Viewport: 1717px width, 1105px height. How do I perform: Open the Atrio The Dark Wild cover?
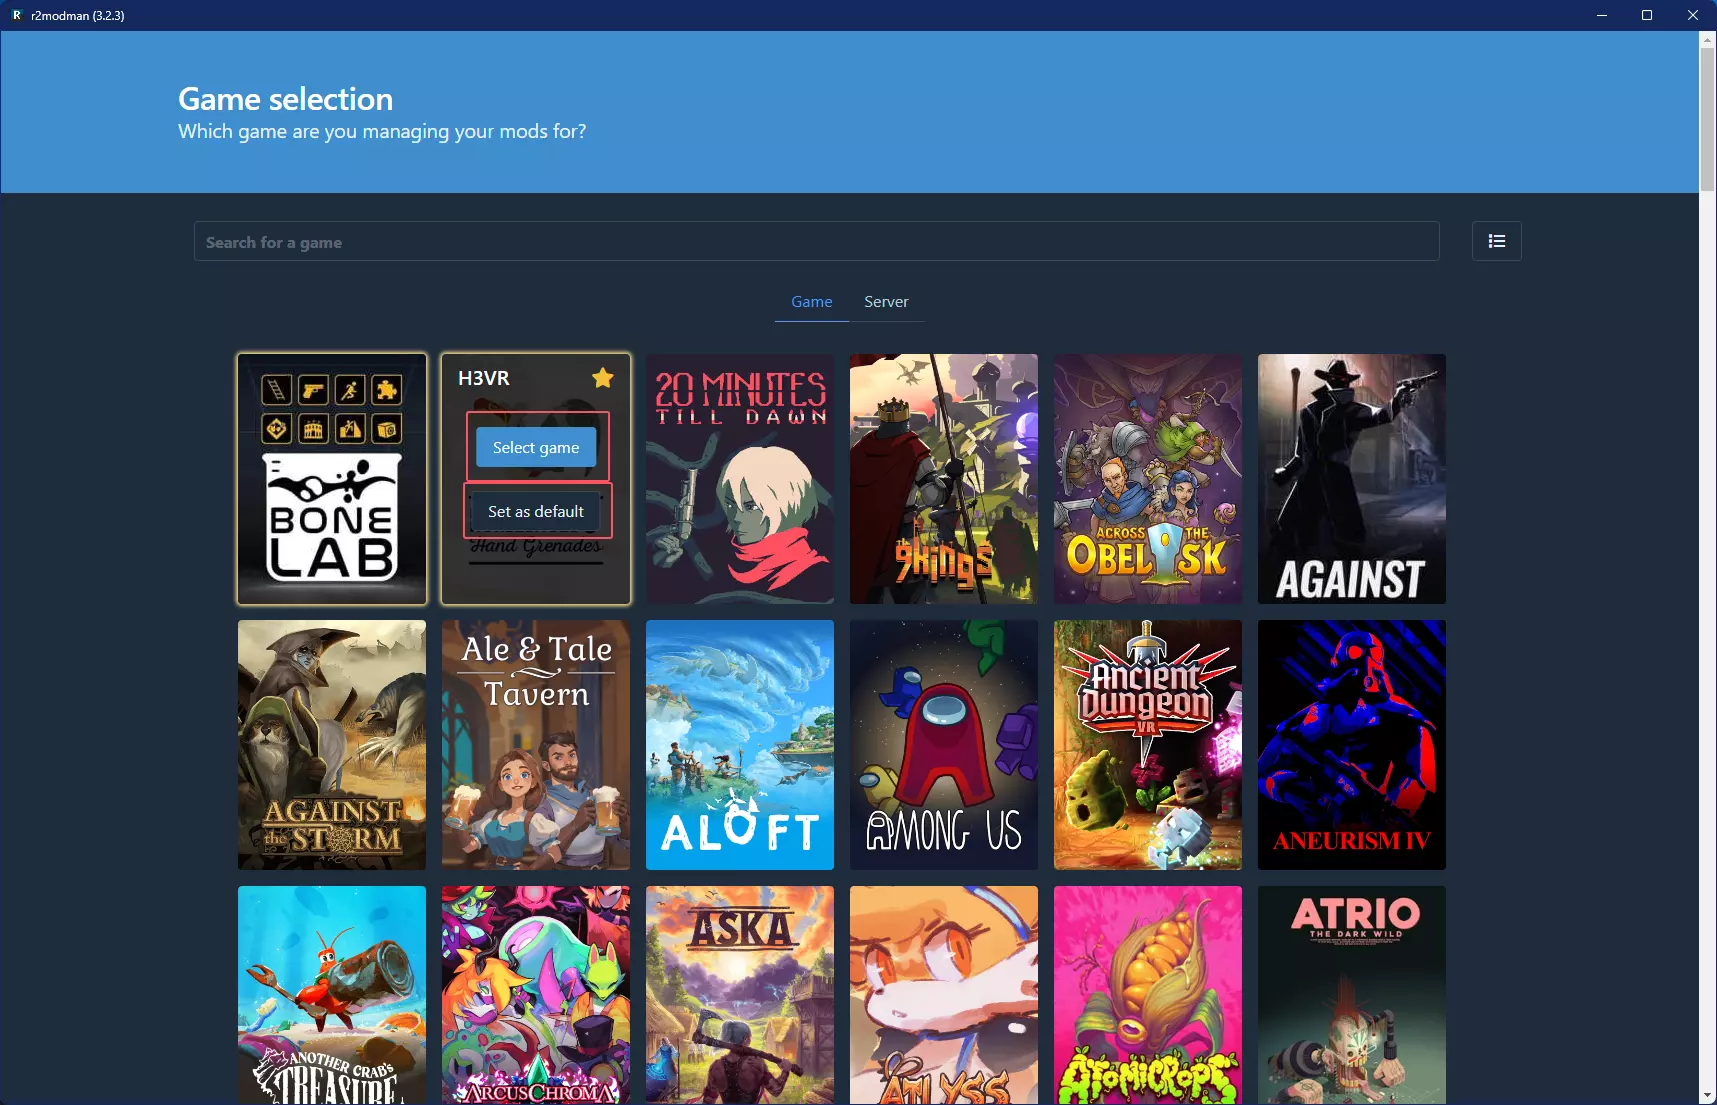coord(1352,995)
